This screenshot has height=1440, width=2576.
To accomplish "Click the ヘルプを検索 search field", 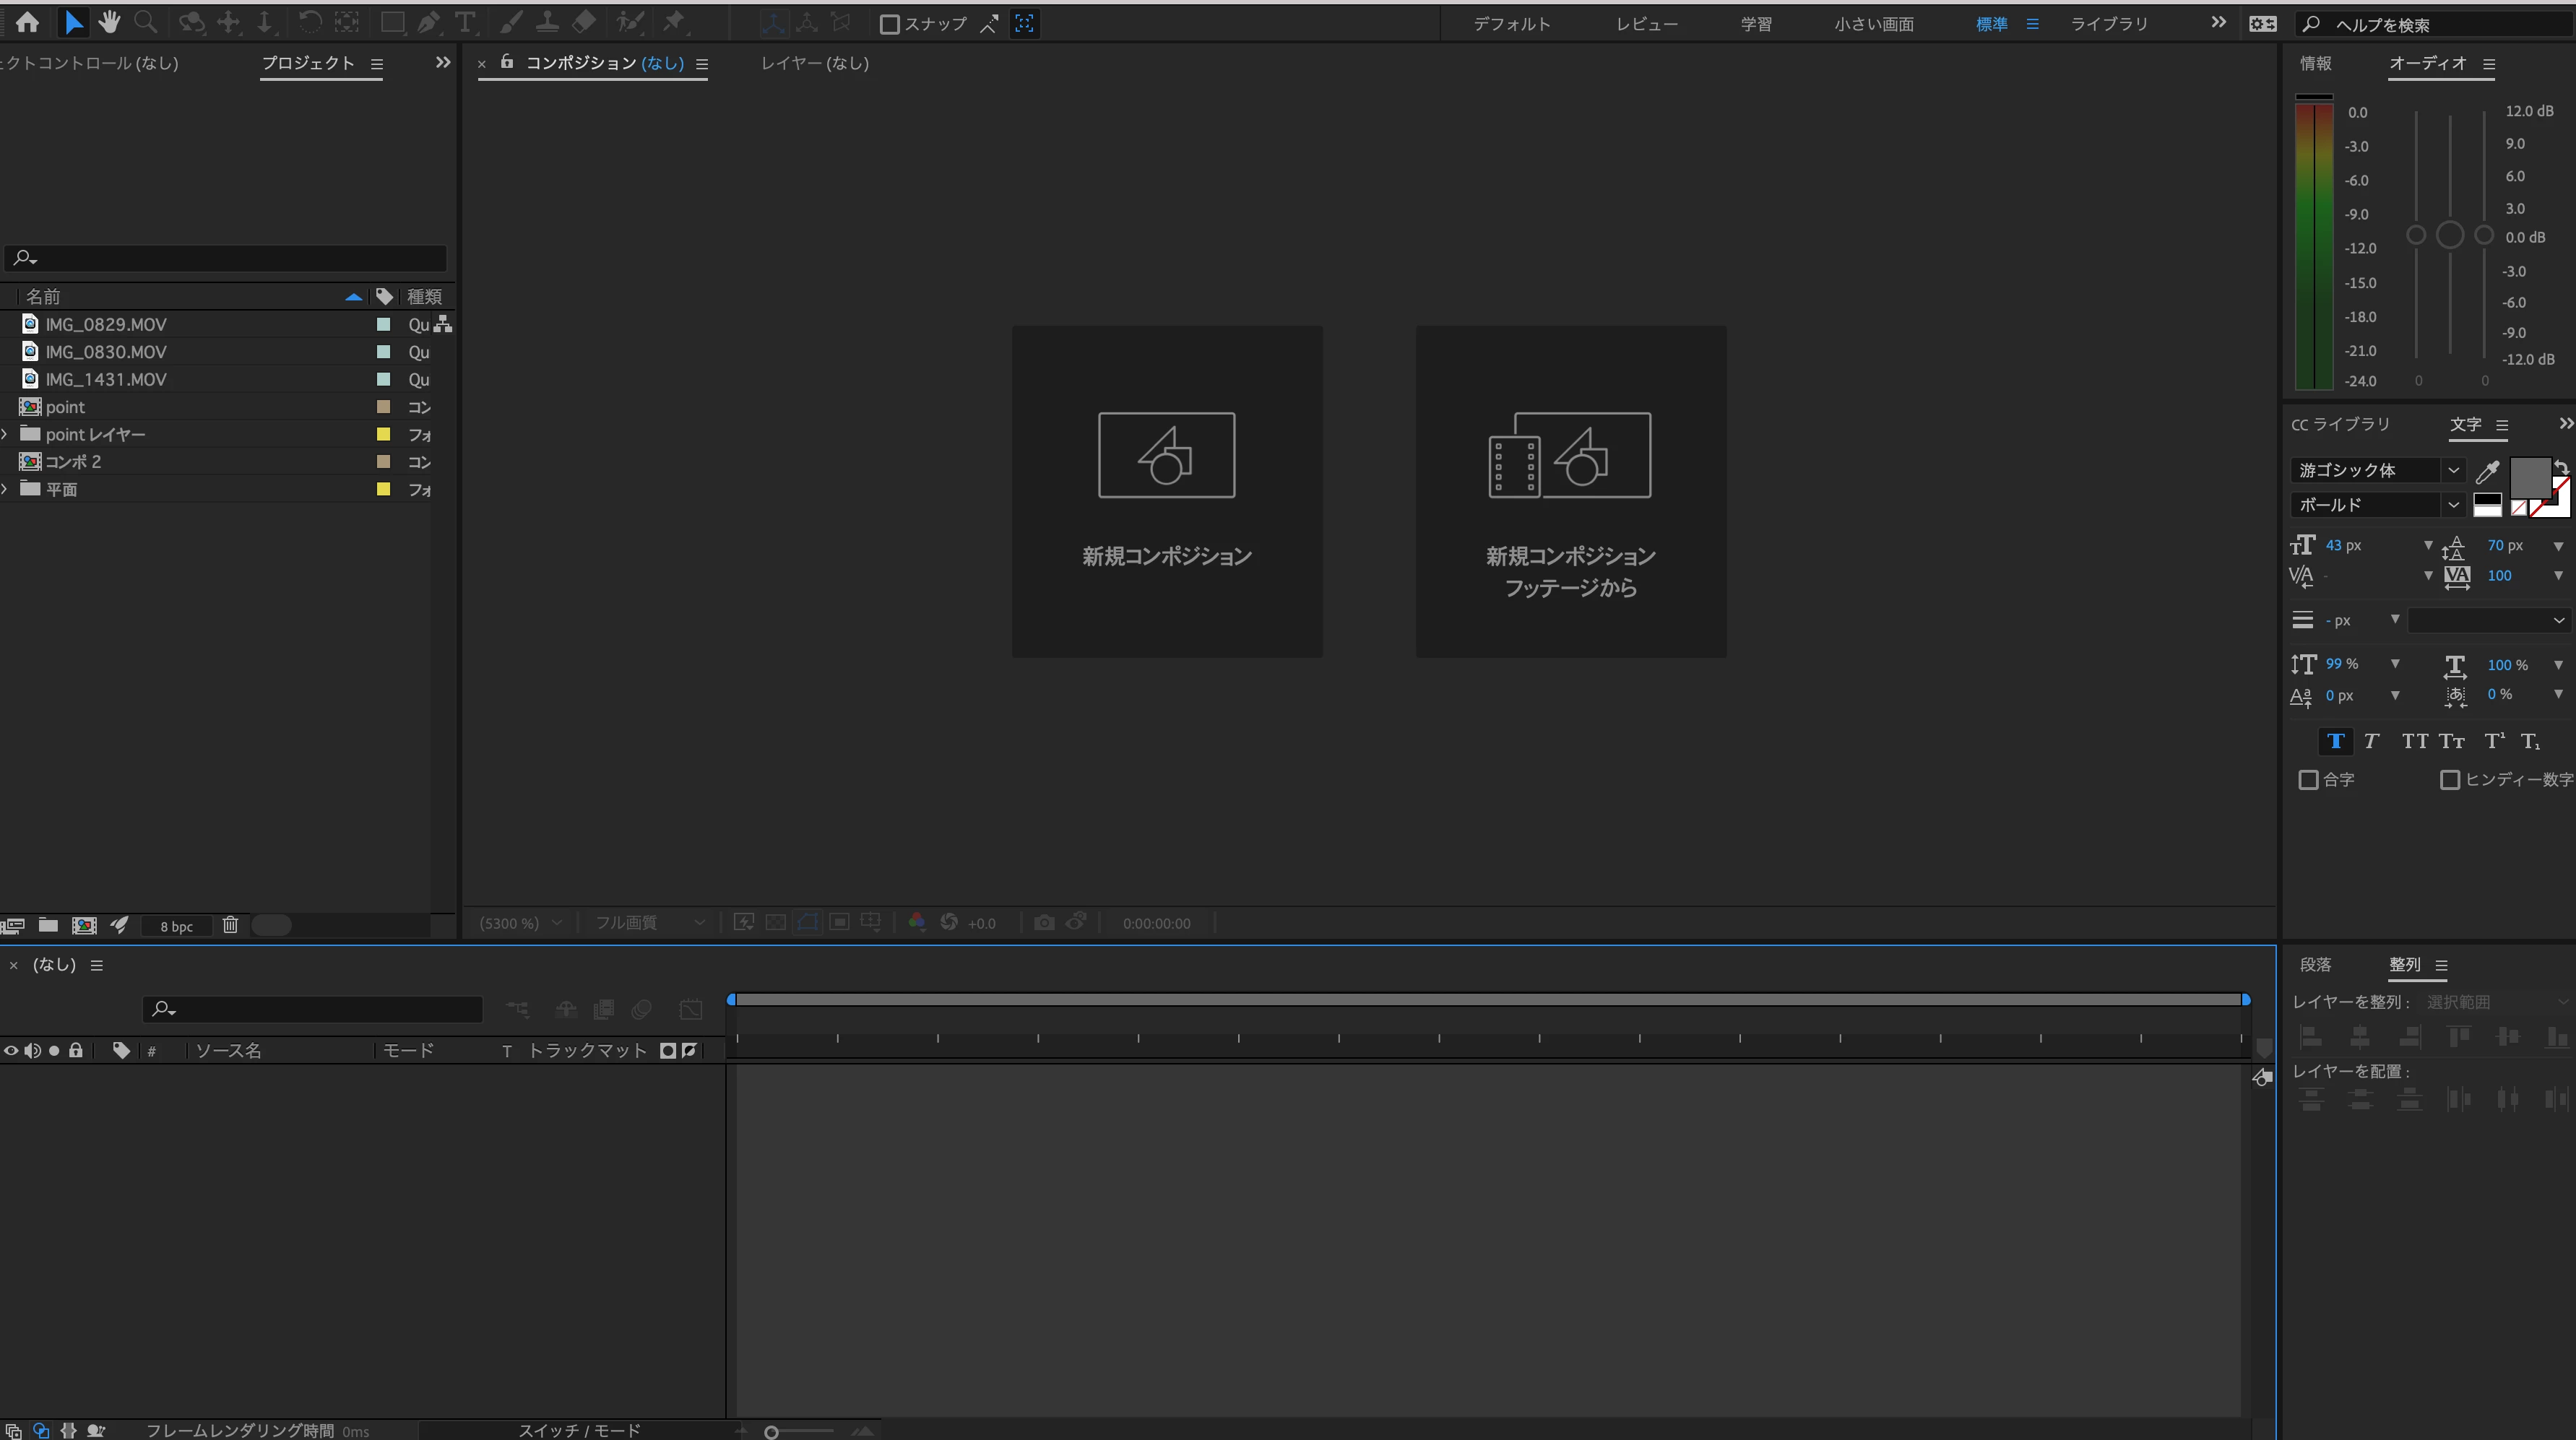I will click(2440, 24).
